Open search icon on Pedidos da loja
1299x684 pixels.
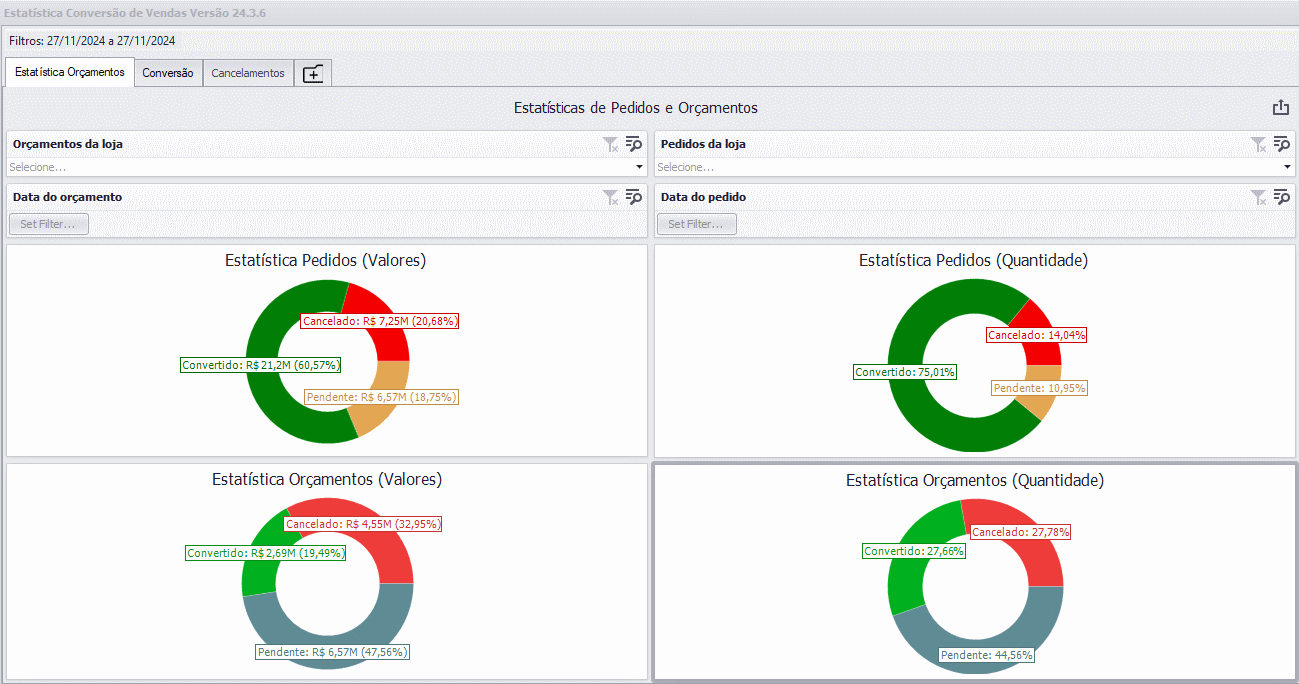point(1281,144)
